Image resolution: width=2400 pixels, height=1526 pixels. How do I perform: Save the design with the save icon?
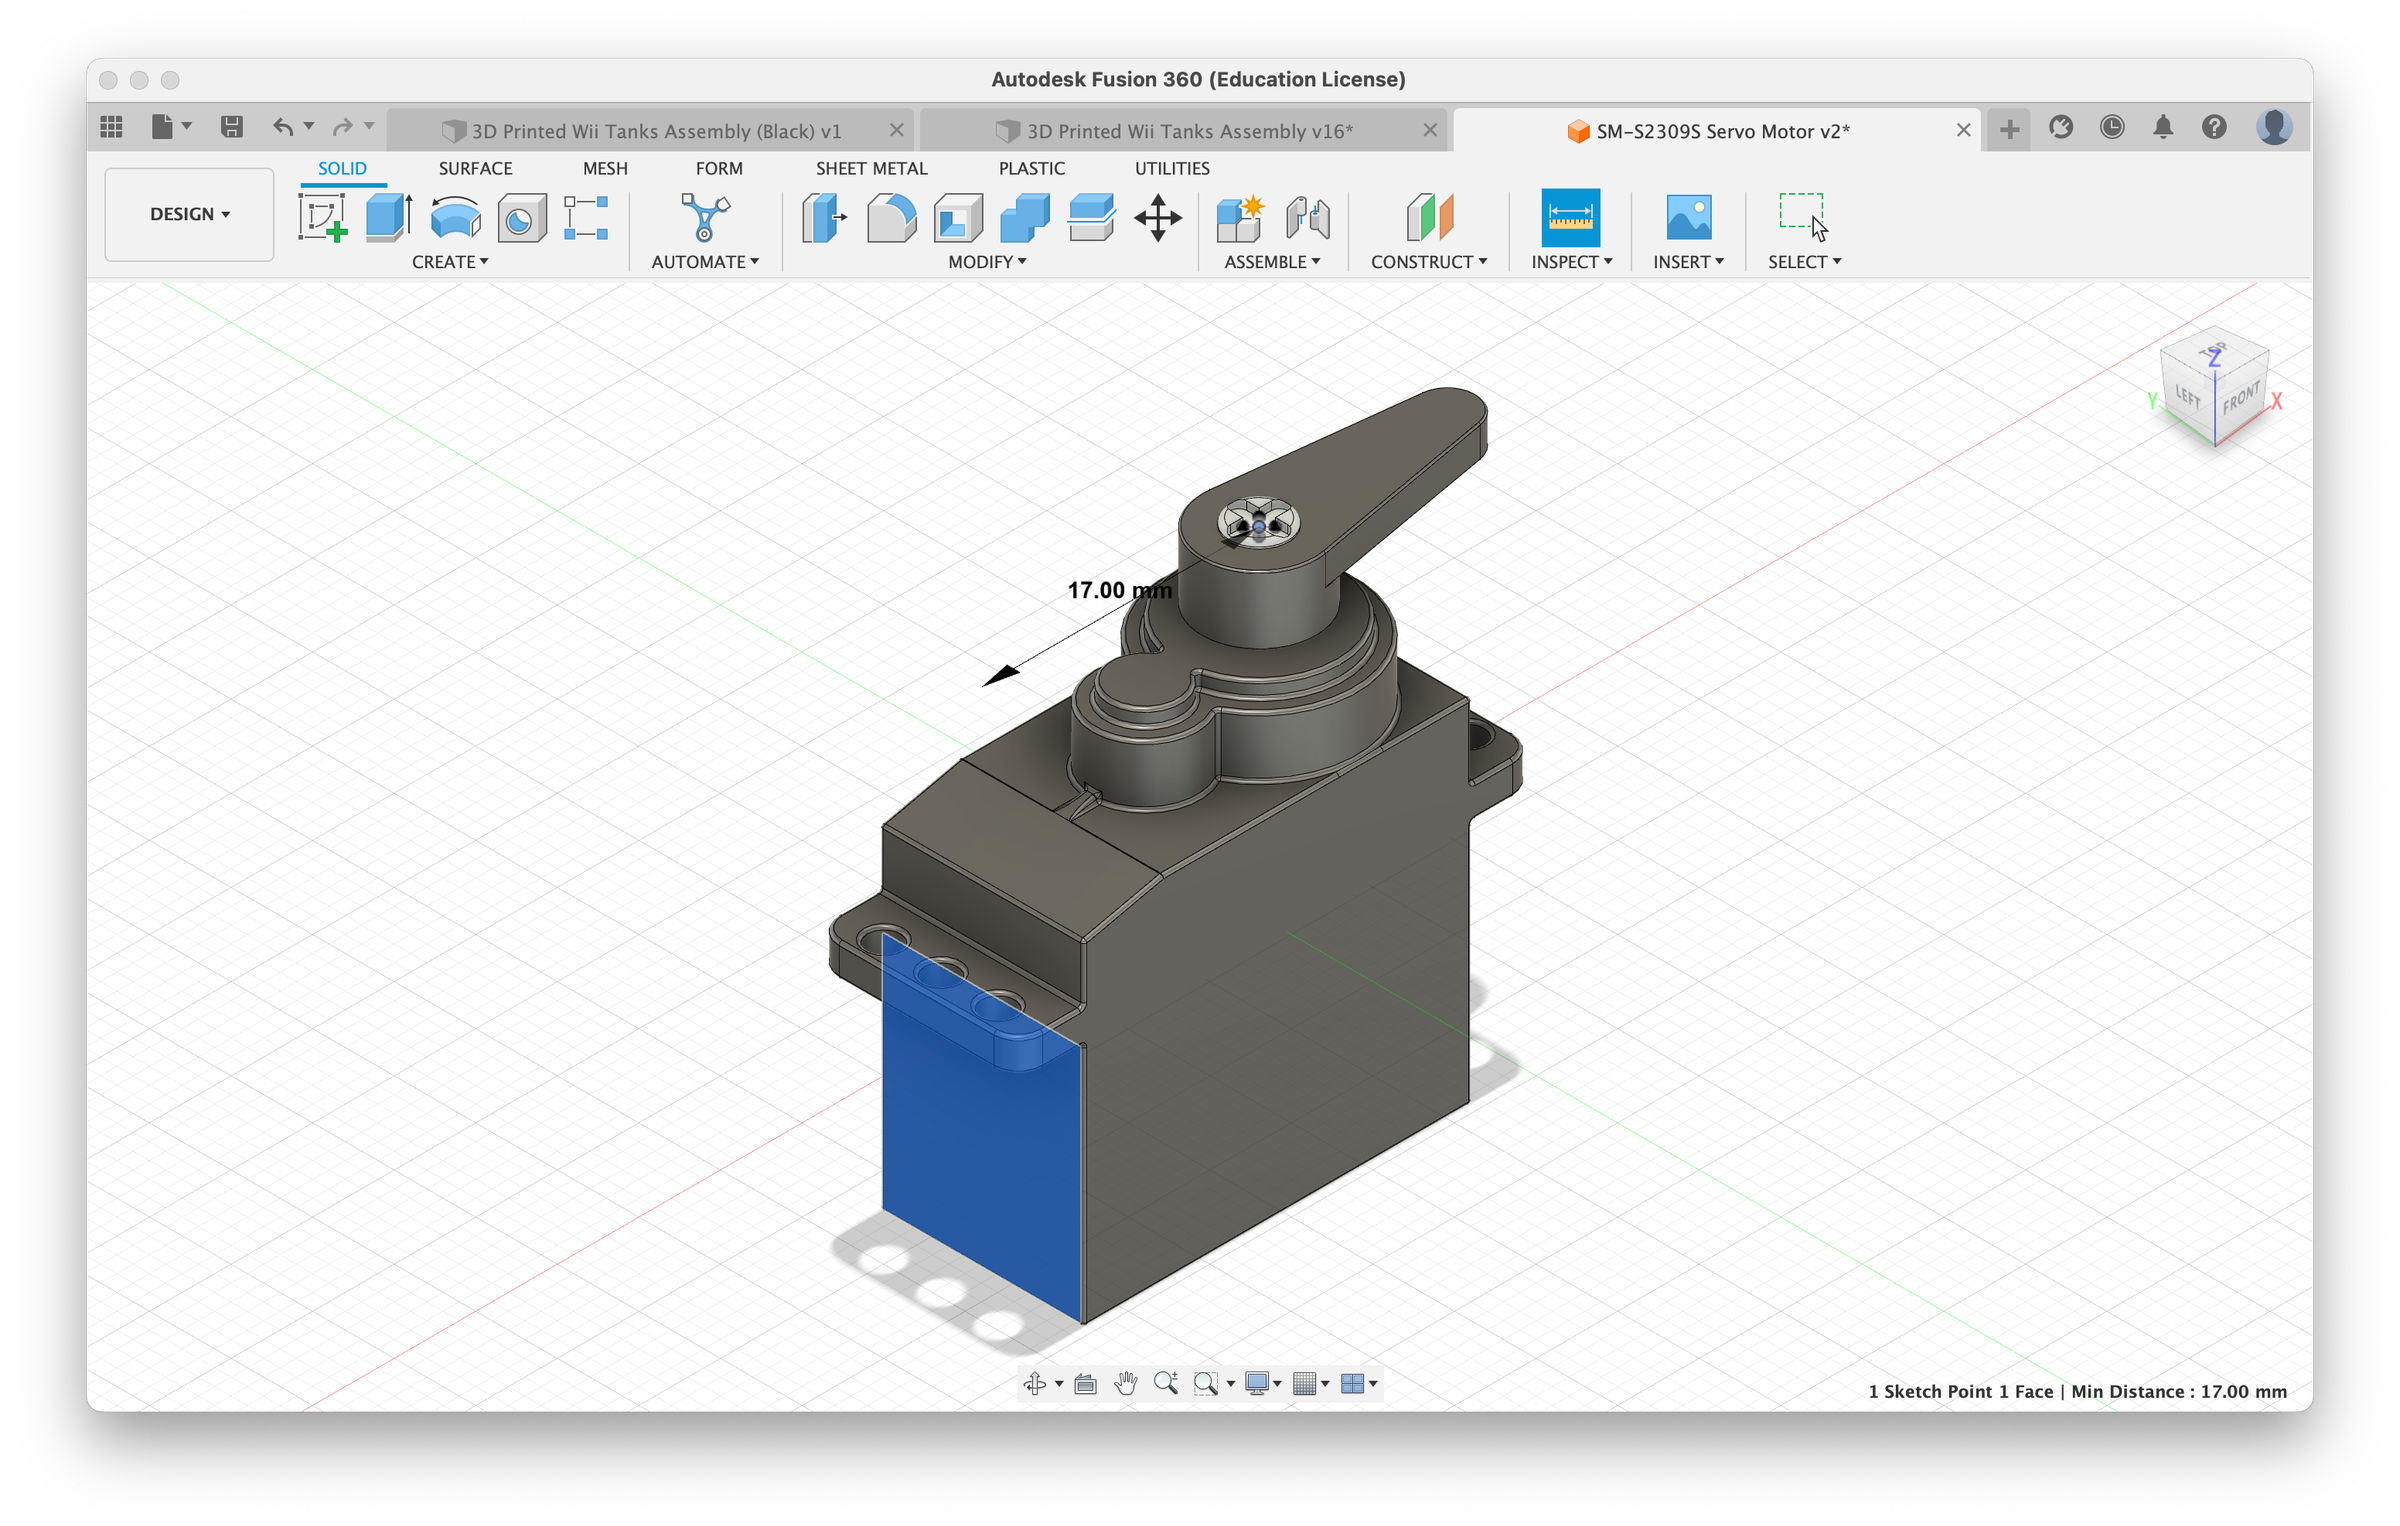tap(231, 126)
